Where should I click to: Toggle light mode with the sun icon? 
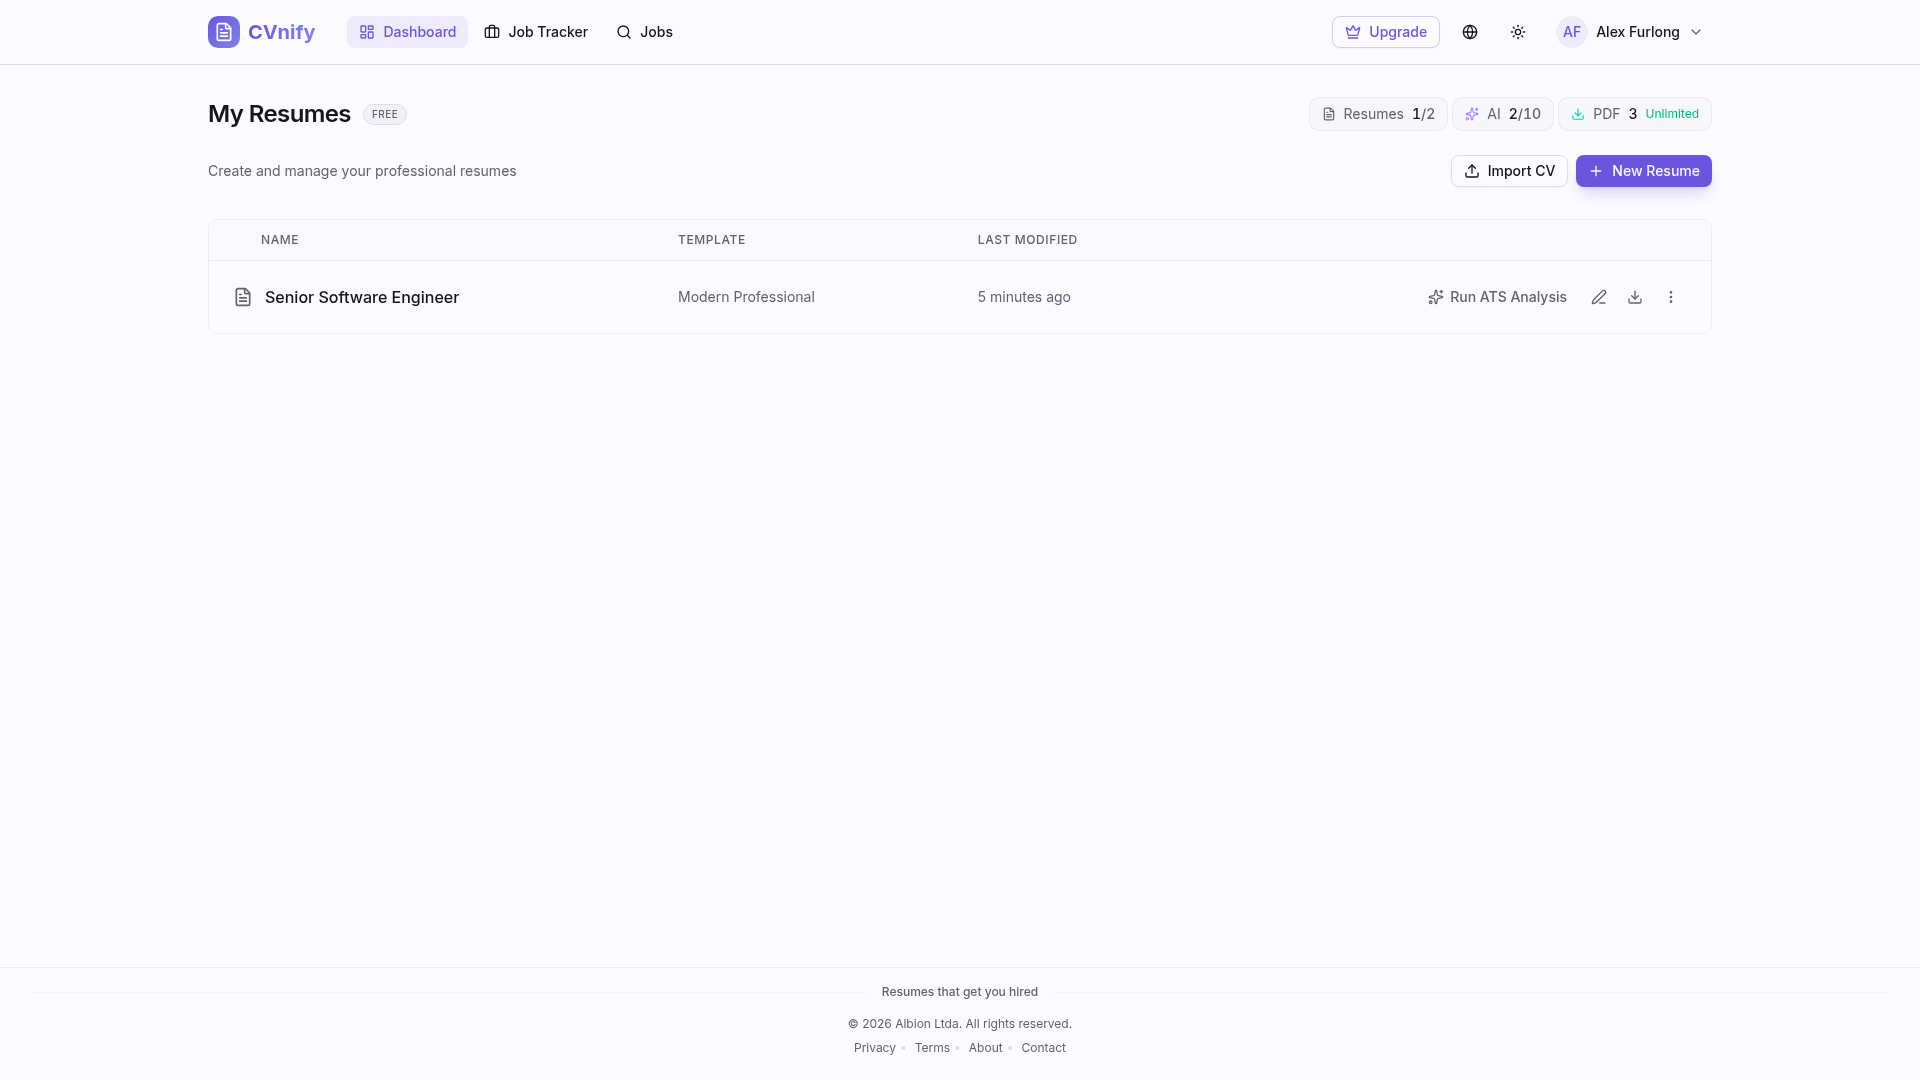1517,31
